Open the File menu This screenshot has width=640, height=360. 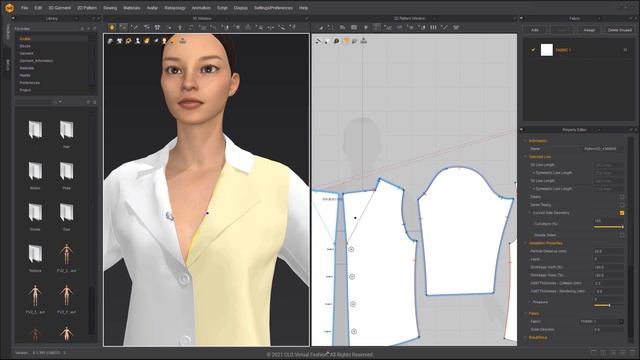tap(24, 8)
